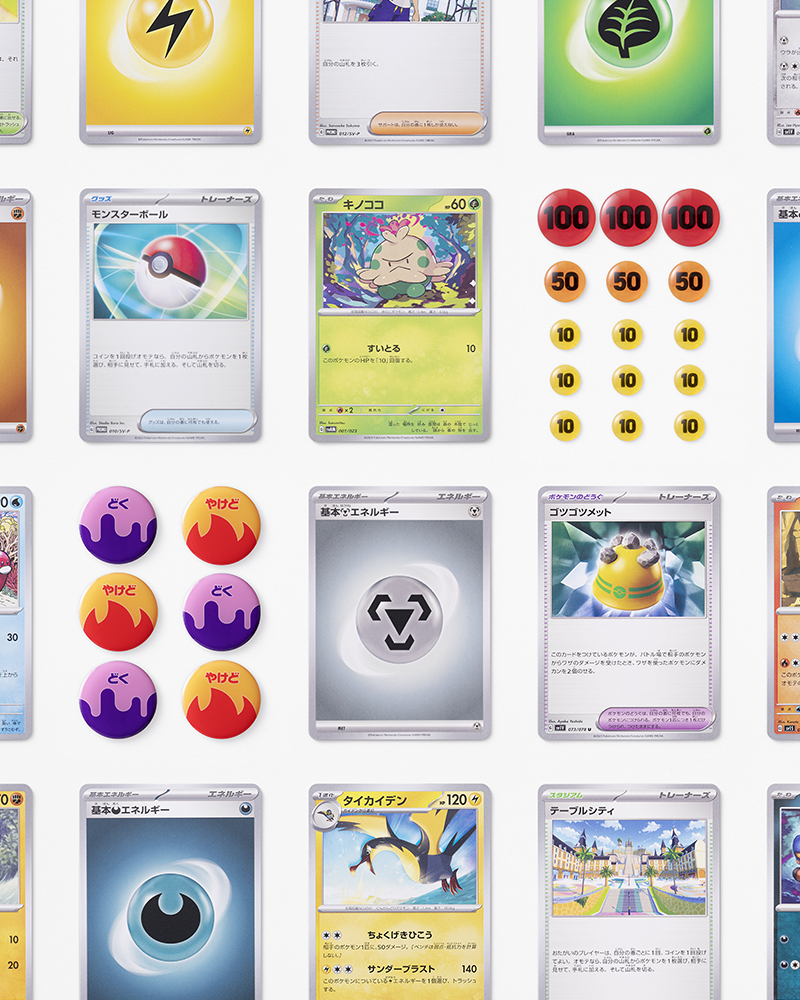Viewport: 800px width, 1000px height.
Task: Click the キノココ card name
Action: pyautogui.click(x=363, y=204)
